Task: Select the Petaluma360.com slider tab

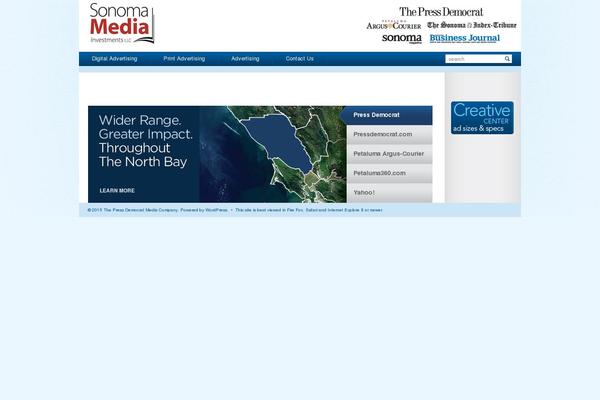Action: 390,173
